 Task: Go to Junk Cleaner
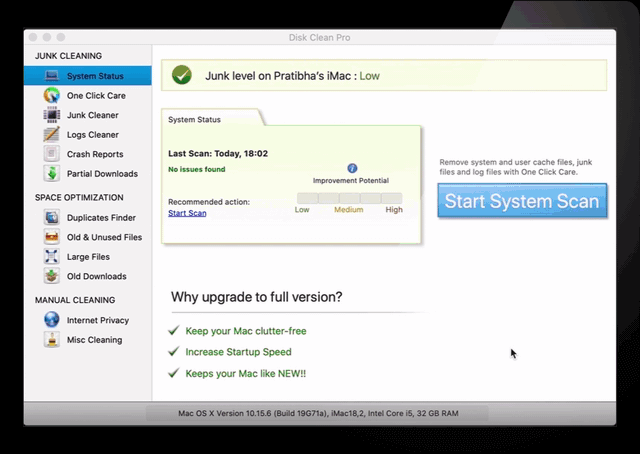(88, 115)
